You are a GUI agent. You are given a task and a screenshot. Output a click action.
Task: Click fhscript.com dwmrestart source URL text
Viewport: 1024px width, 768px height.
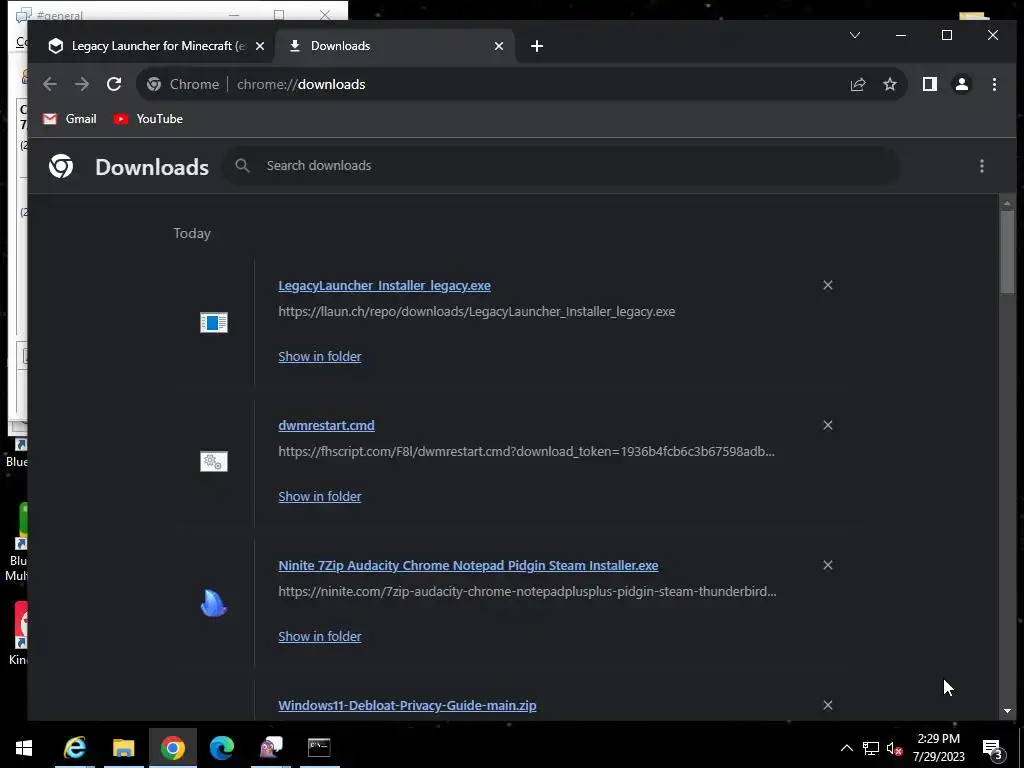[x=526, y=451]
